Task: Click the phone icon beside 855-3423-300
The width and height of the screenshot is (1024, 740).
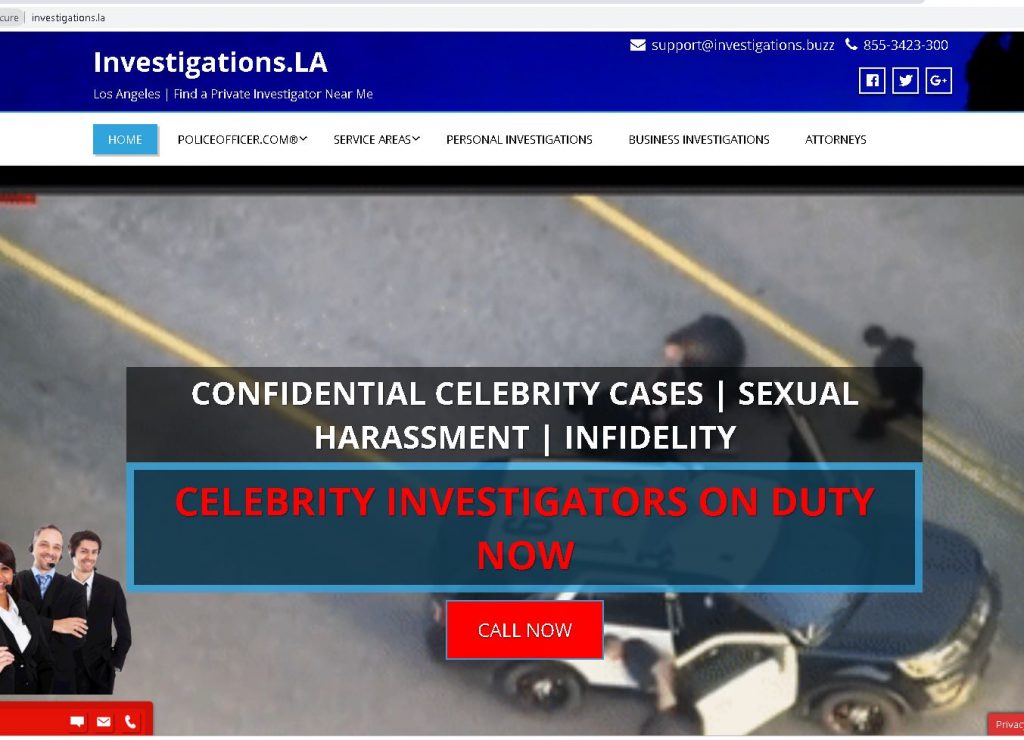Action: coord(851,44)
